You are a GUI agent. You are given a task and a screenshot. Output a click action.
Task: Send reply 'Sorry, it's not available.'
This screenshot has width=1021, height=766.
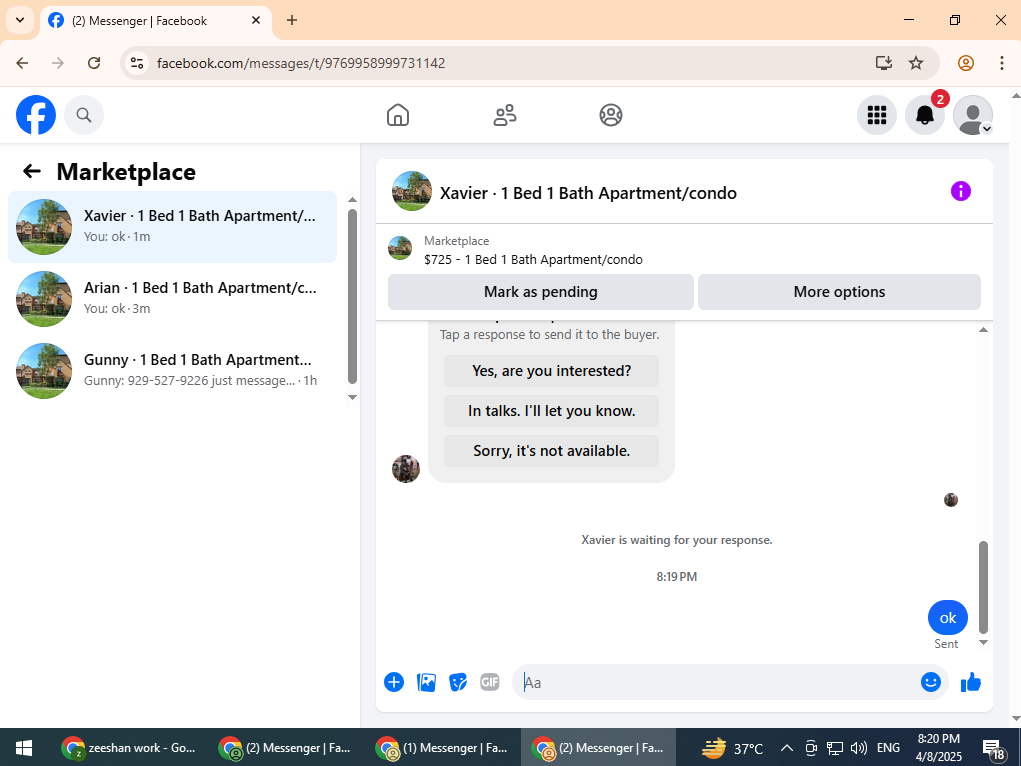coord(551,451)
